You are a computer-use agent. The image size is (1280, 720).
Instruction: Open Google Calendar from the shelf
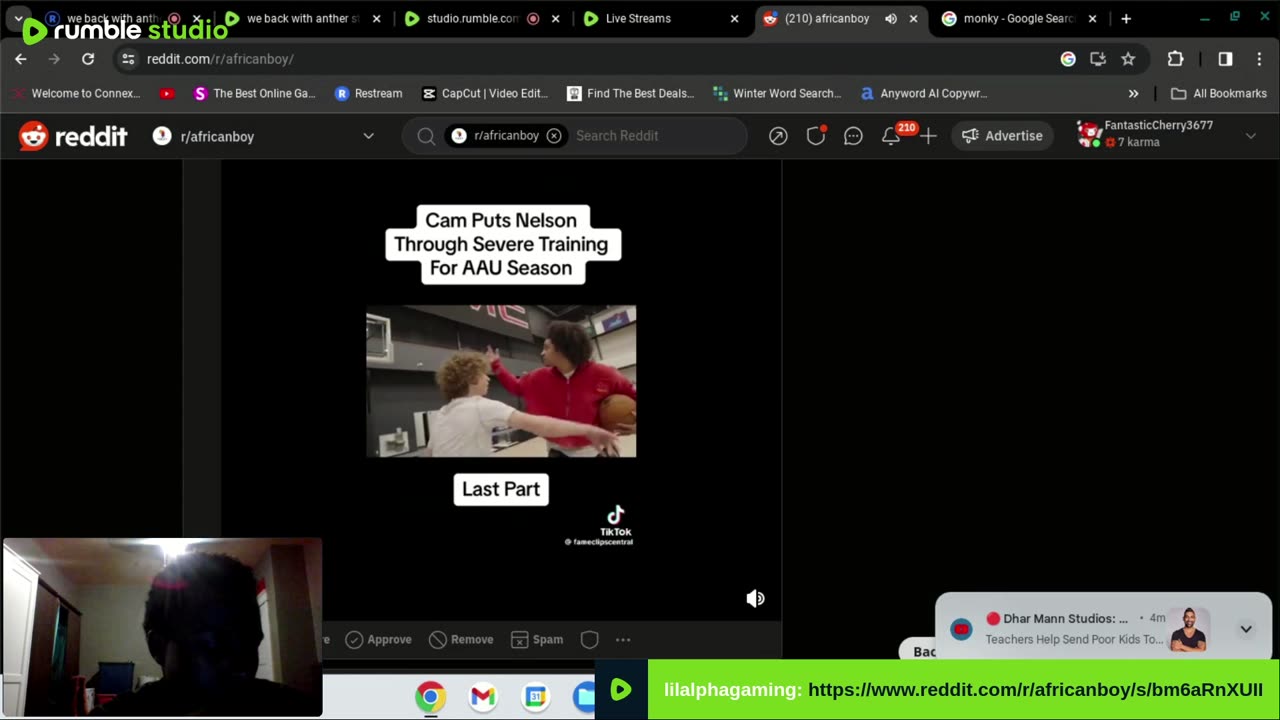tap(536, 696)
